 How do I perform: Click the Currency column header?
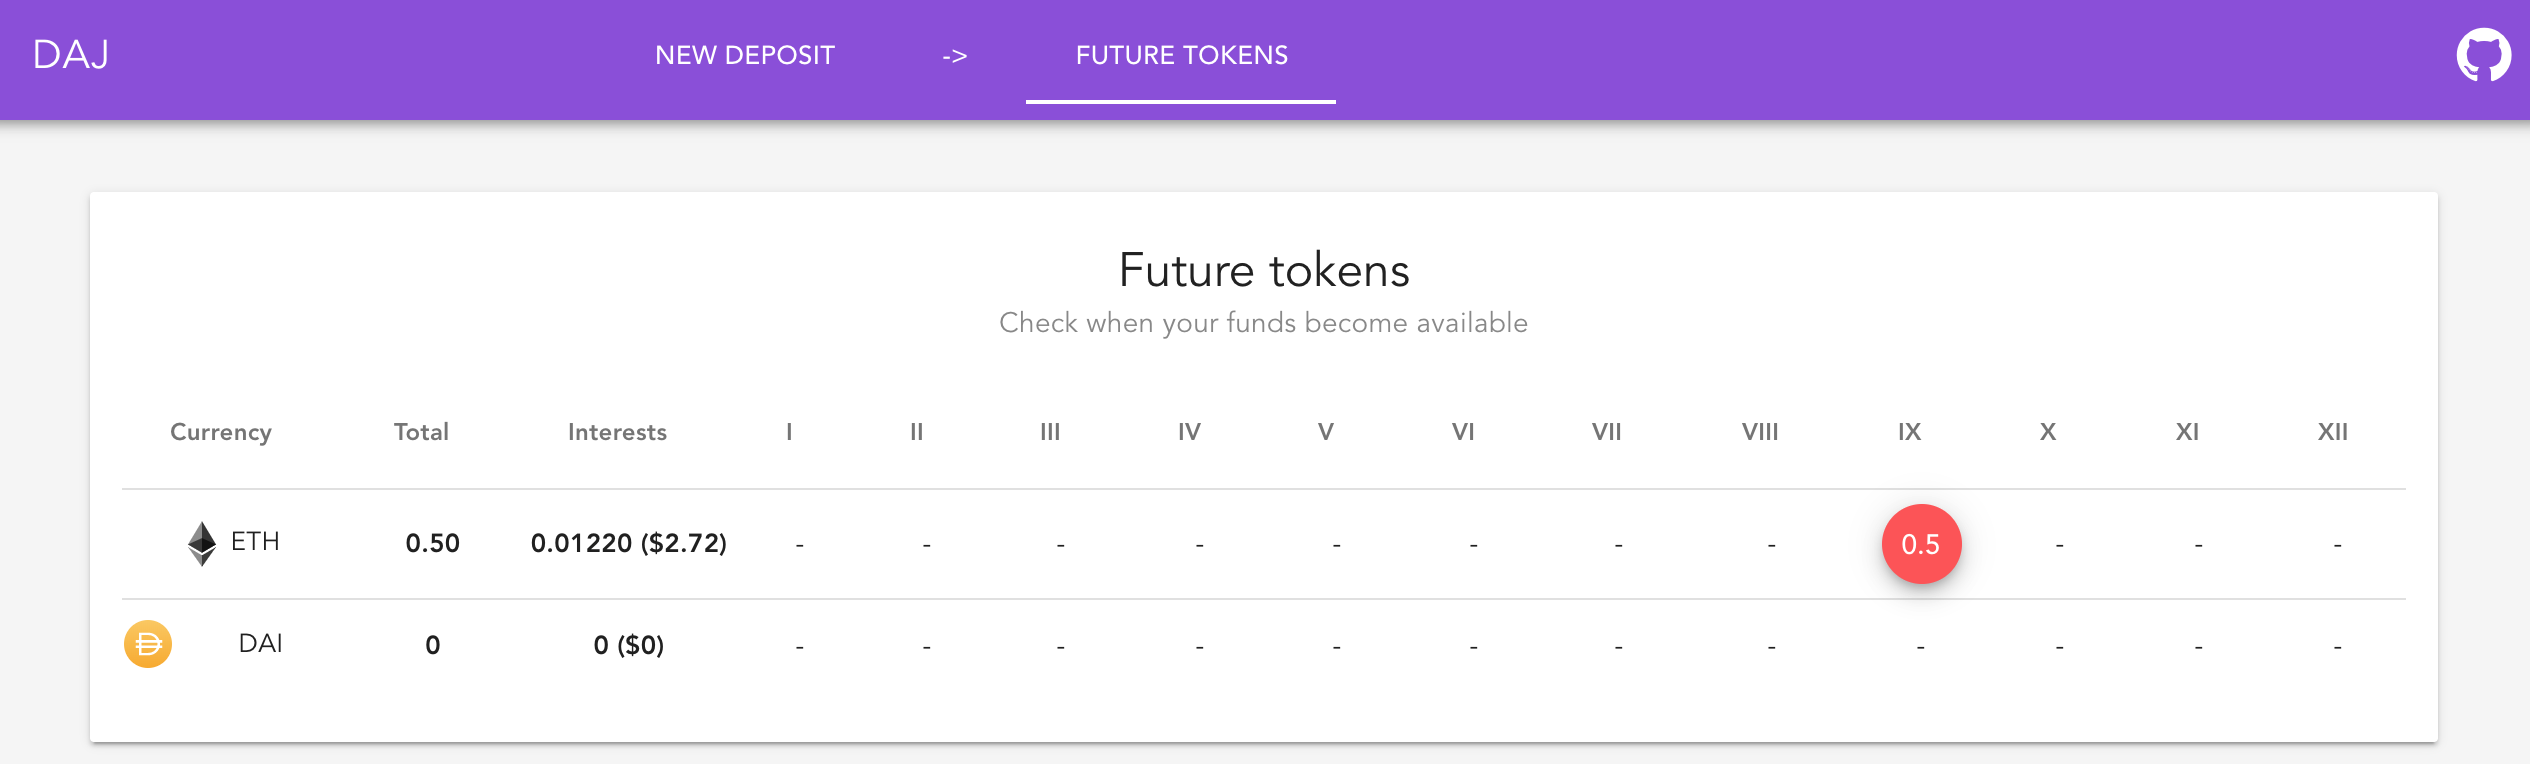pos(220,432)
